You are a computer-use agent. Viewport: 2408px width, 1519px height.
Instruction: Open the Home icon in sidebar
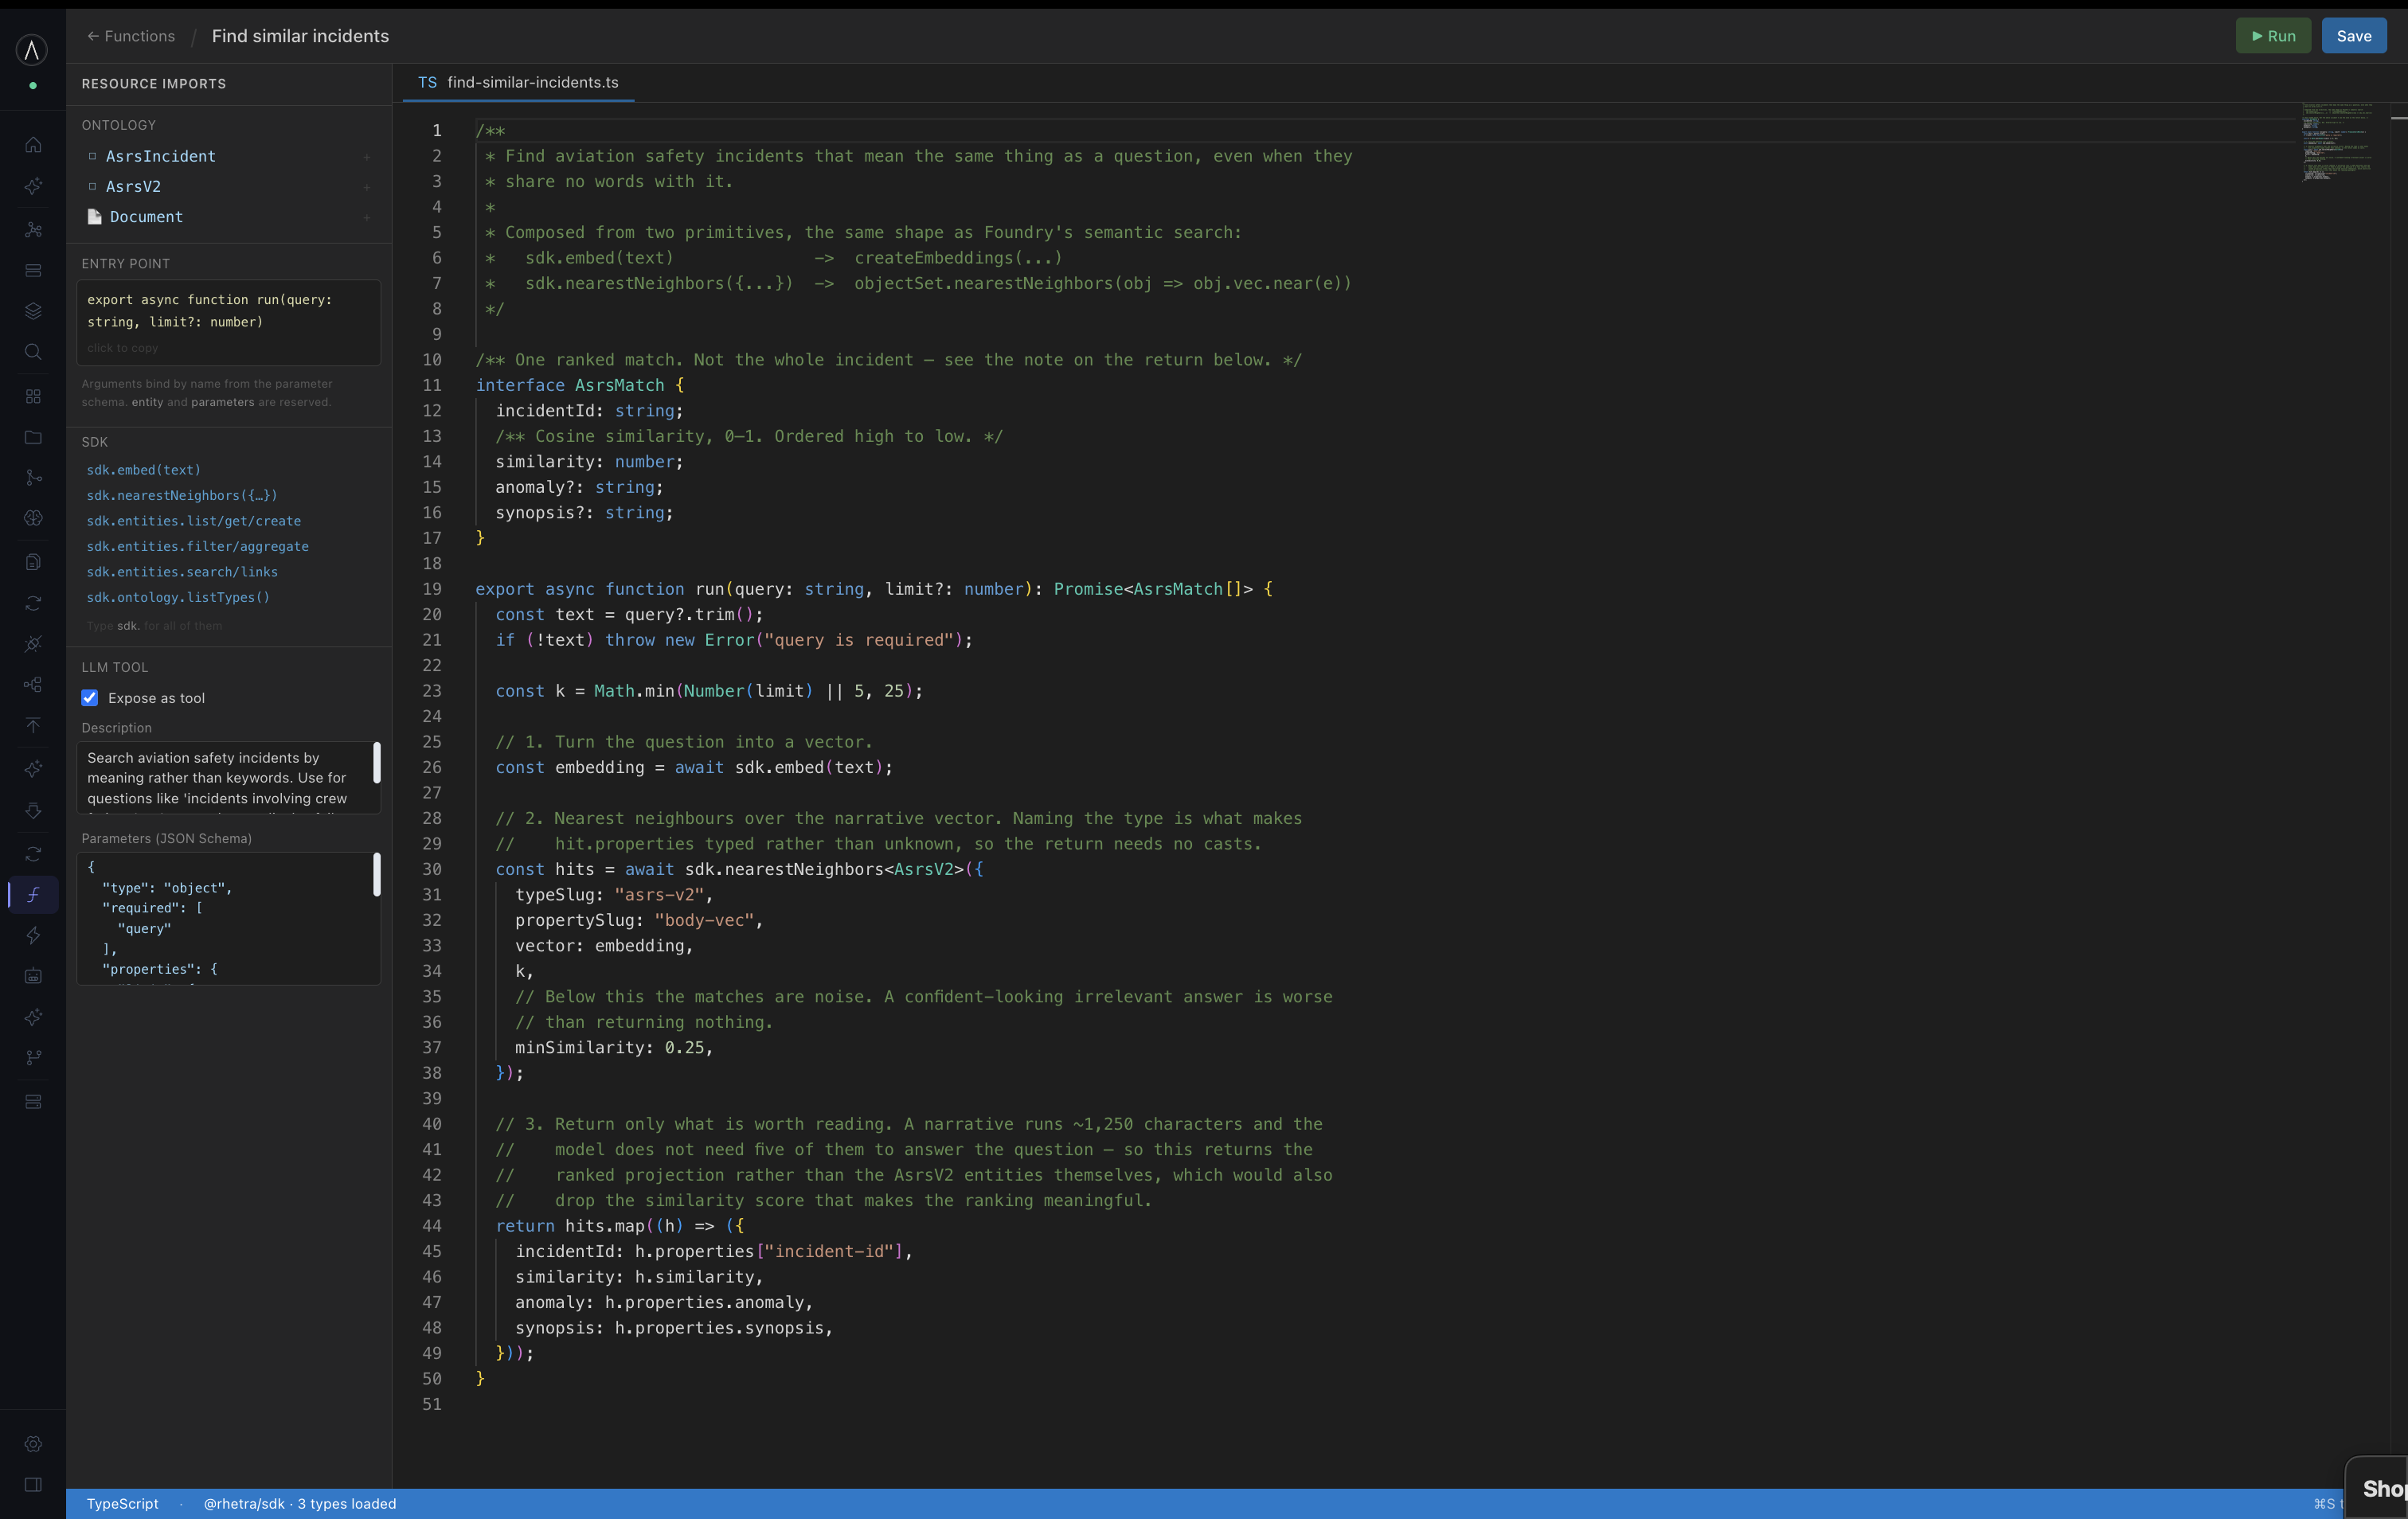tap(33, 145)
